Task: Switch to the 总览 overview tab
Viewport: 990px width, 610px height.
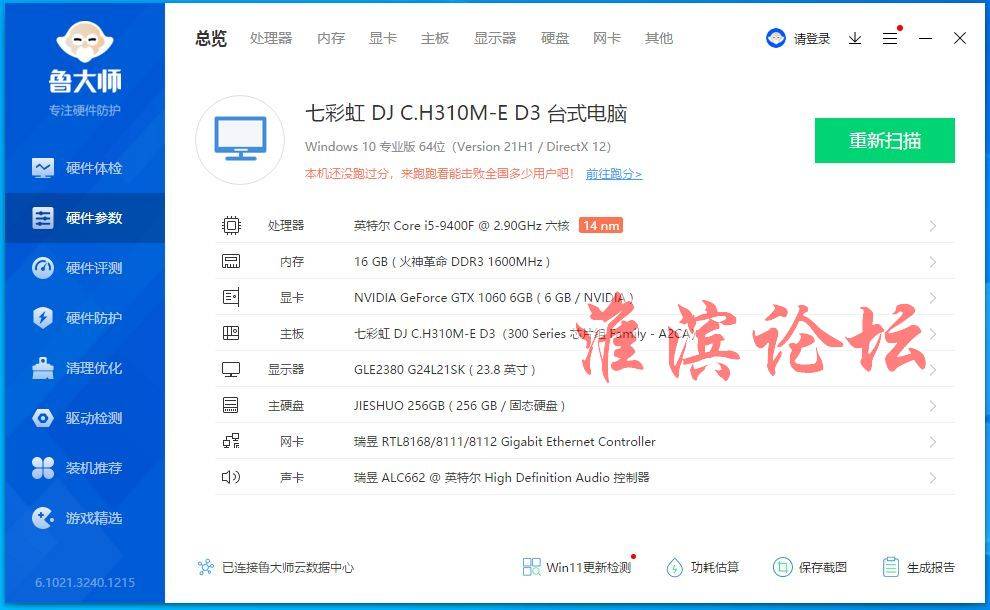Action: 211,39
